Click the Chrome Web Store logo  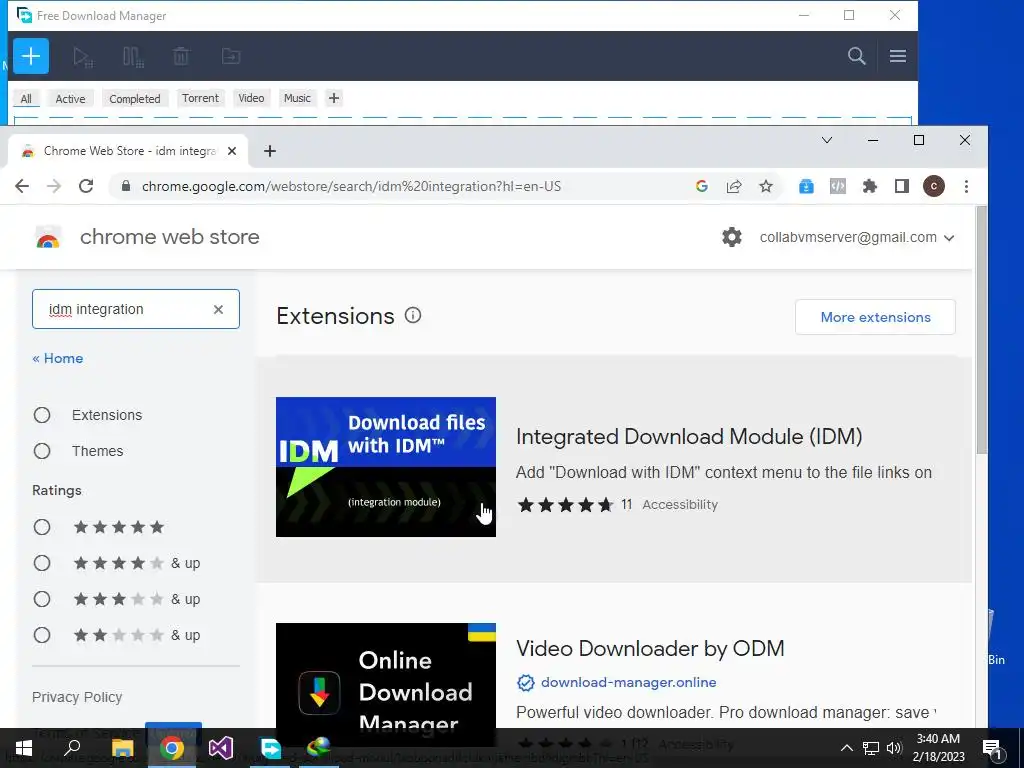(48, 237)
